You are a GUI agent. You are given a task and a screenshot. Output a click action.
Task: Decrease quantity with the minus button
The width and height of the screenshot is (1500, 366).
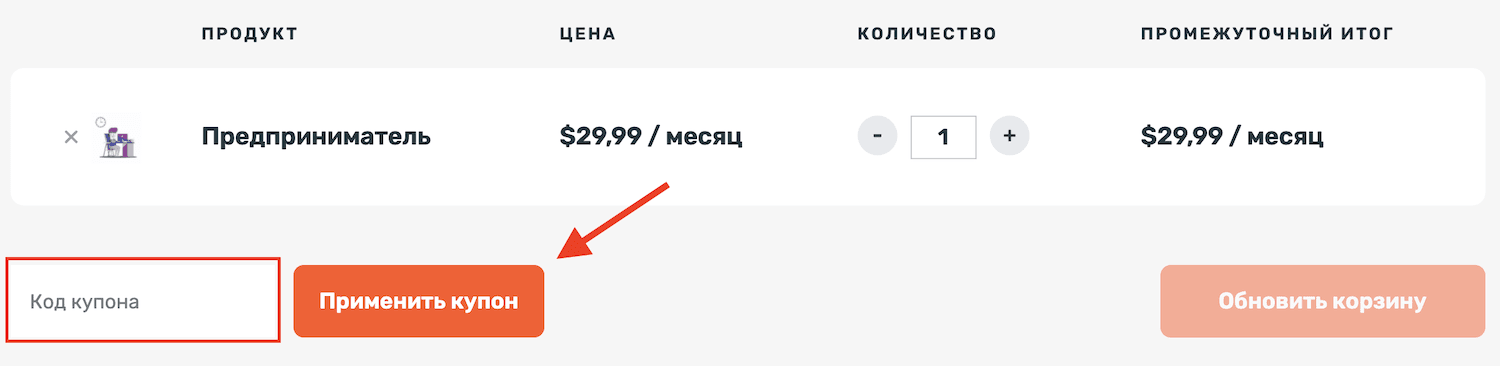877,136
